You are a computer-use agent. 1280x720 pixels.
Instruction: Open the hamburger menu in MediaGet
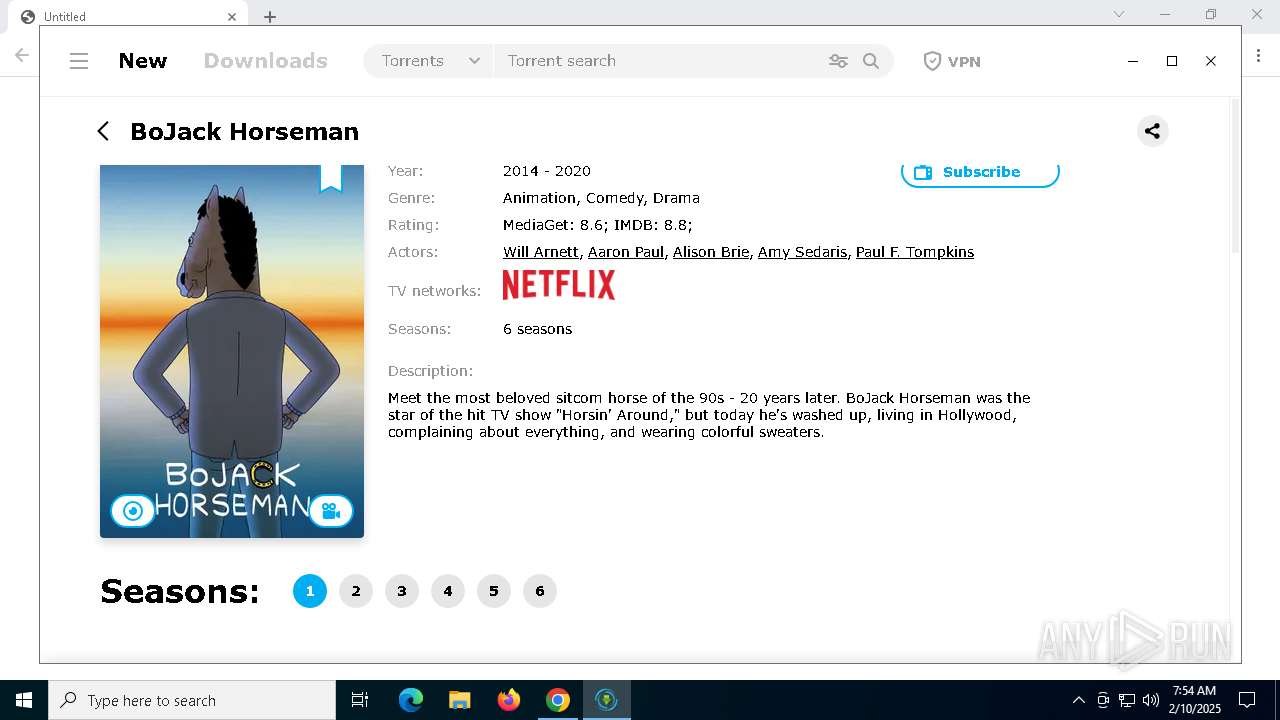pyautogui.click(x=79, y=61)
